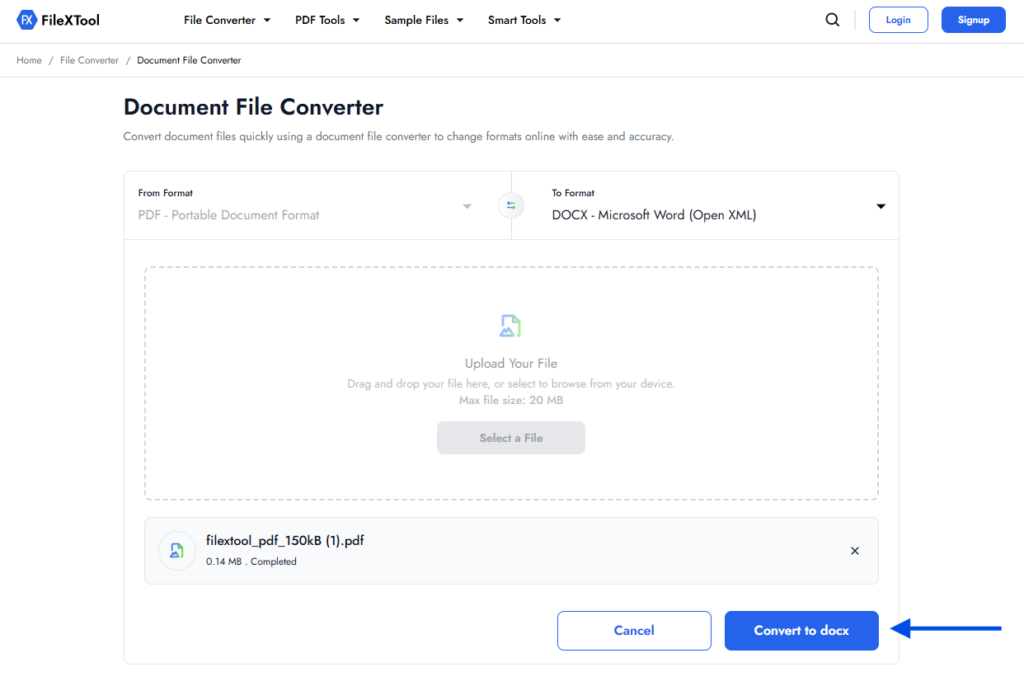Click the swap formats icon between dropdowns
Screen dimensions: 1024x686
pos(511,205)
